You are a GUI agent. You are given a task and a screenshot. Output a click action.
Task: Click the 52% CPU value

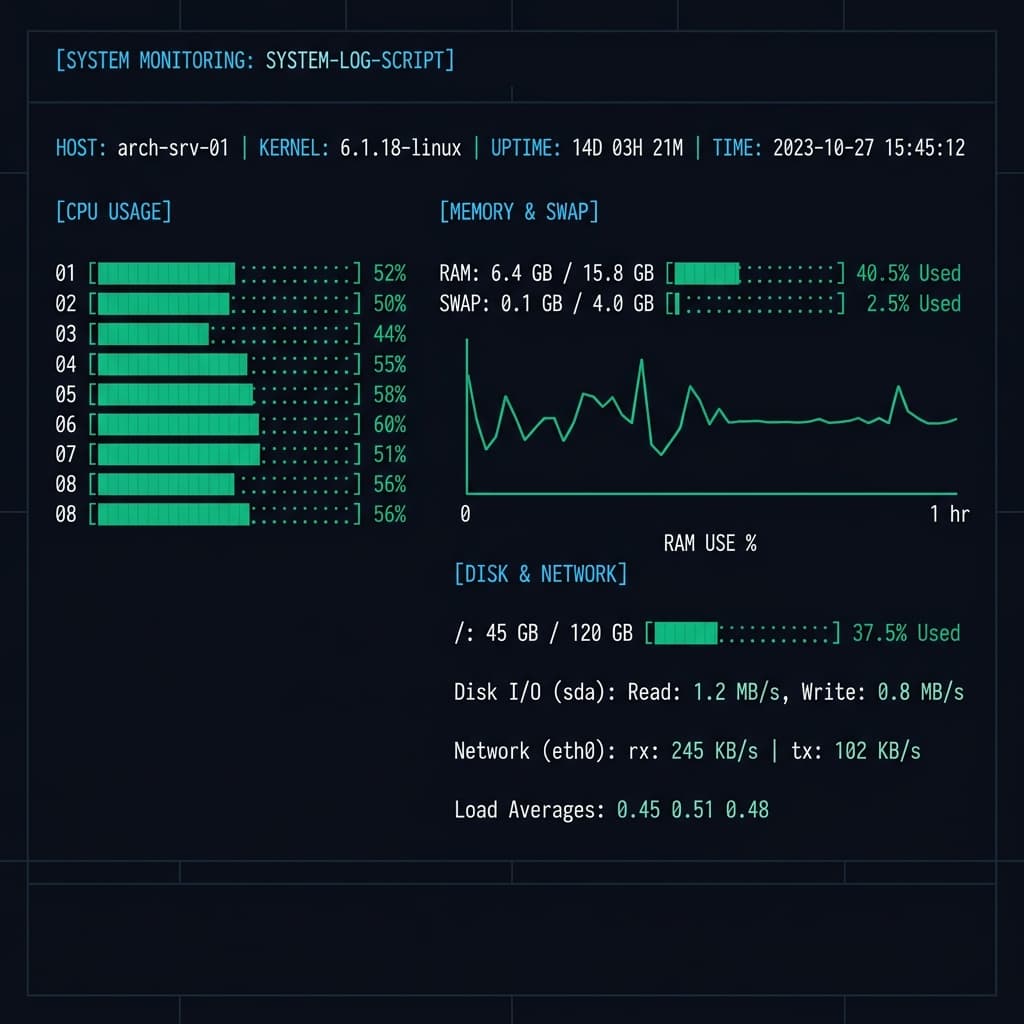click(x=390, y=273)
